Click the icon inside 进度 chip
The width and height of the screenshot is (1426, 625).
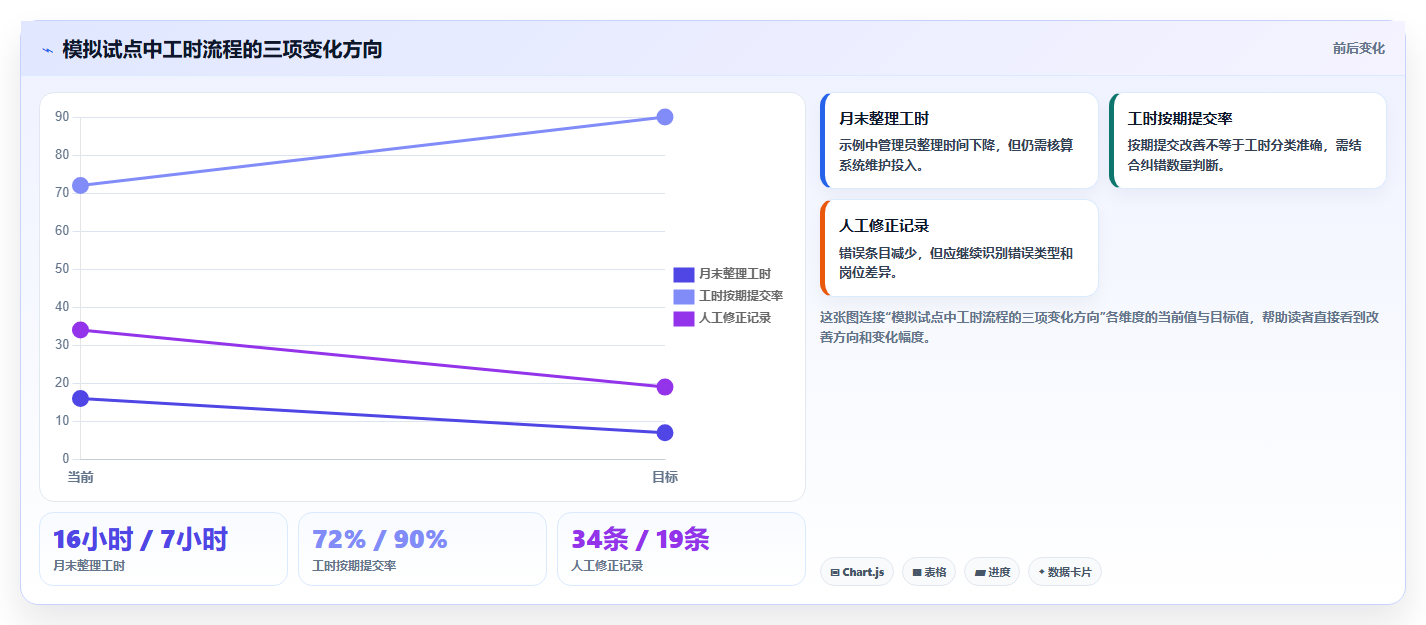pyautogui.click(x=979, y=573)
